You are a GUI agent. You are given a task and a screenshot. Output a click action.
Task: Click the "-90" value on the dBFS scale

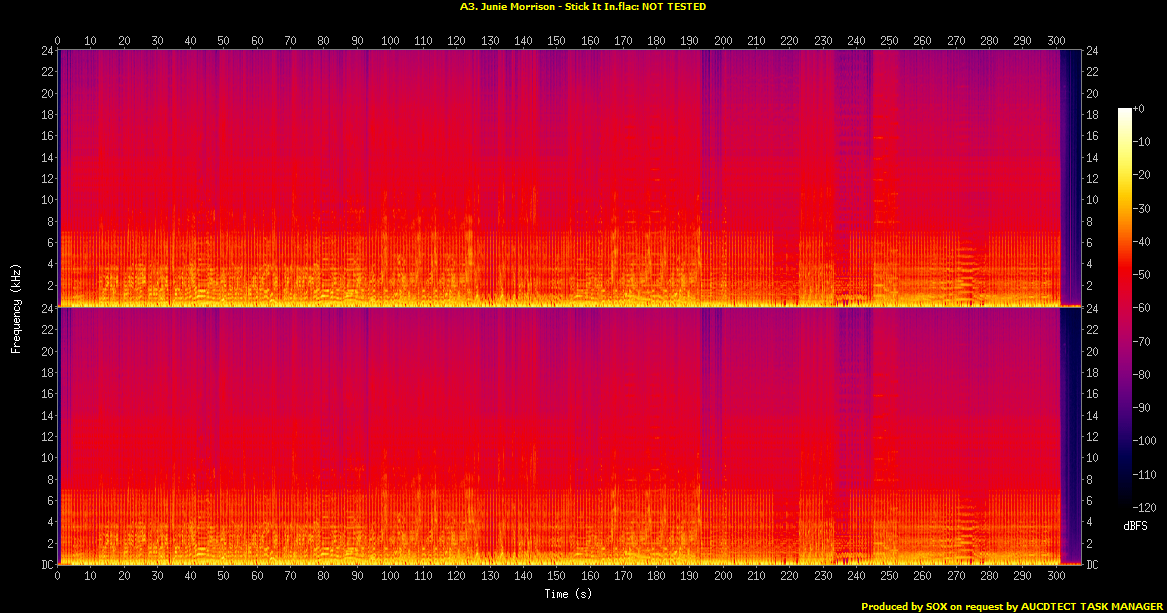click(x=1141, y=407)
